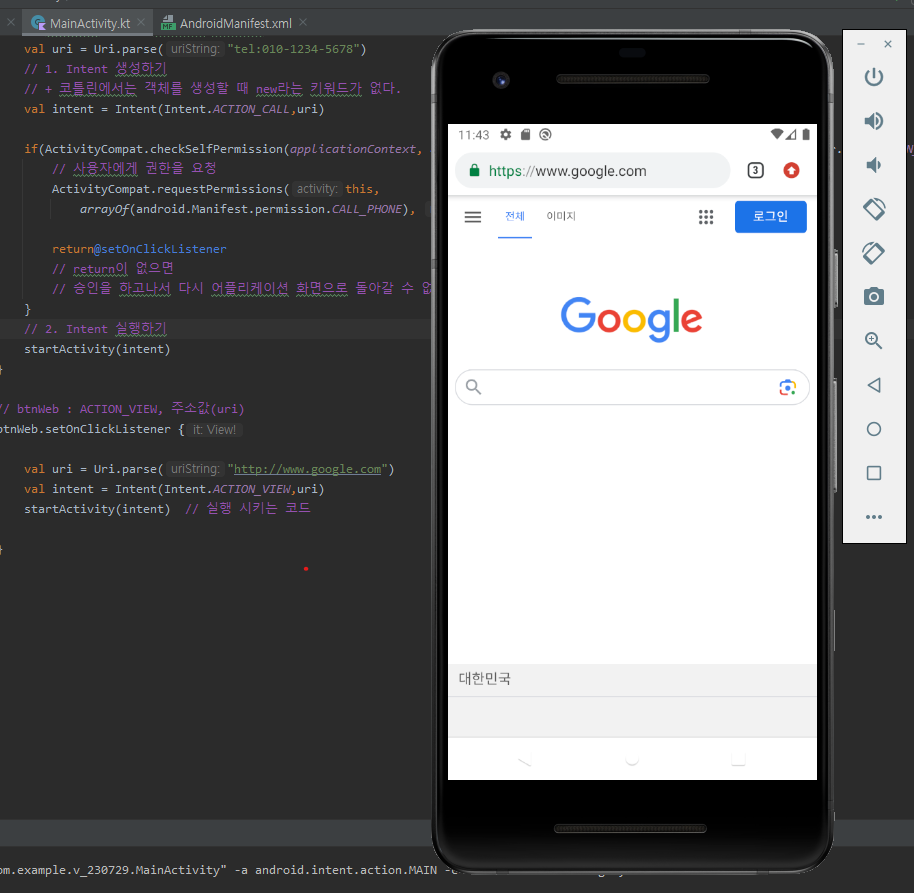914x893 pixels.
Task: Click the emulator power button icon
Action: click(x=873, y=77)
